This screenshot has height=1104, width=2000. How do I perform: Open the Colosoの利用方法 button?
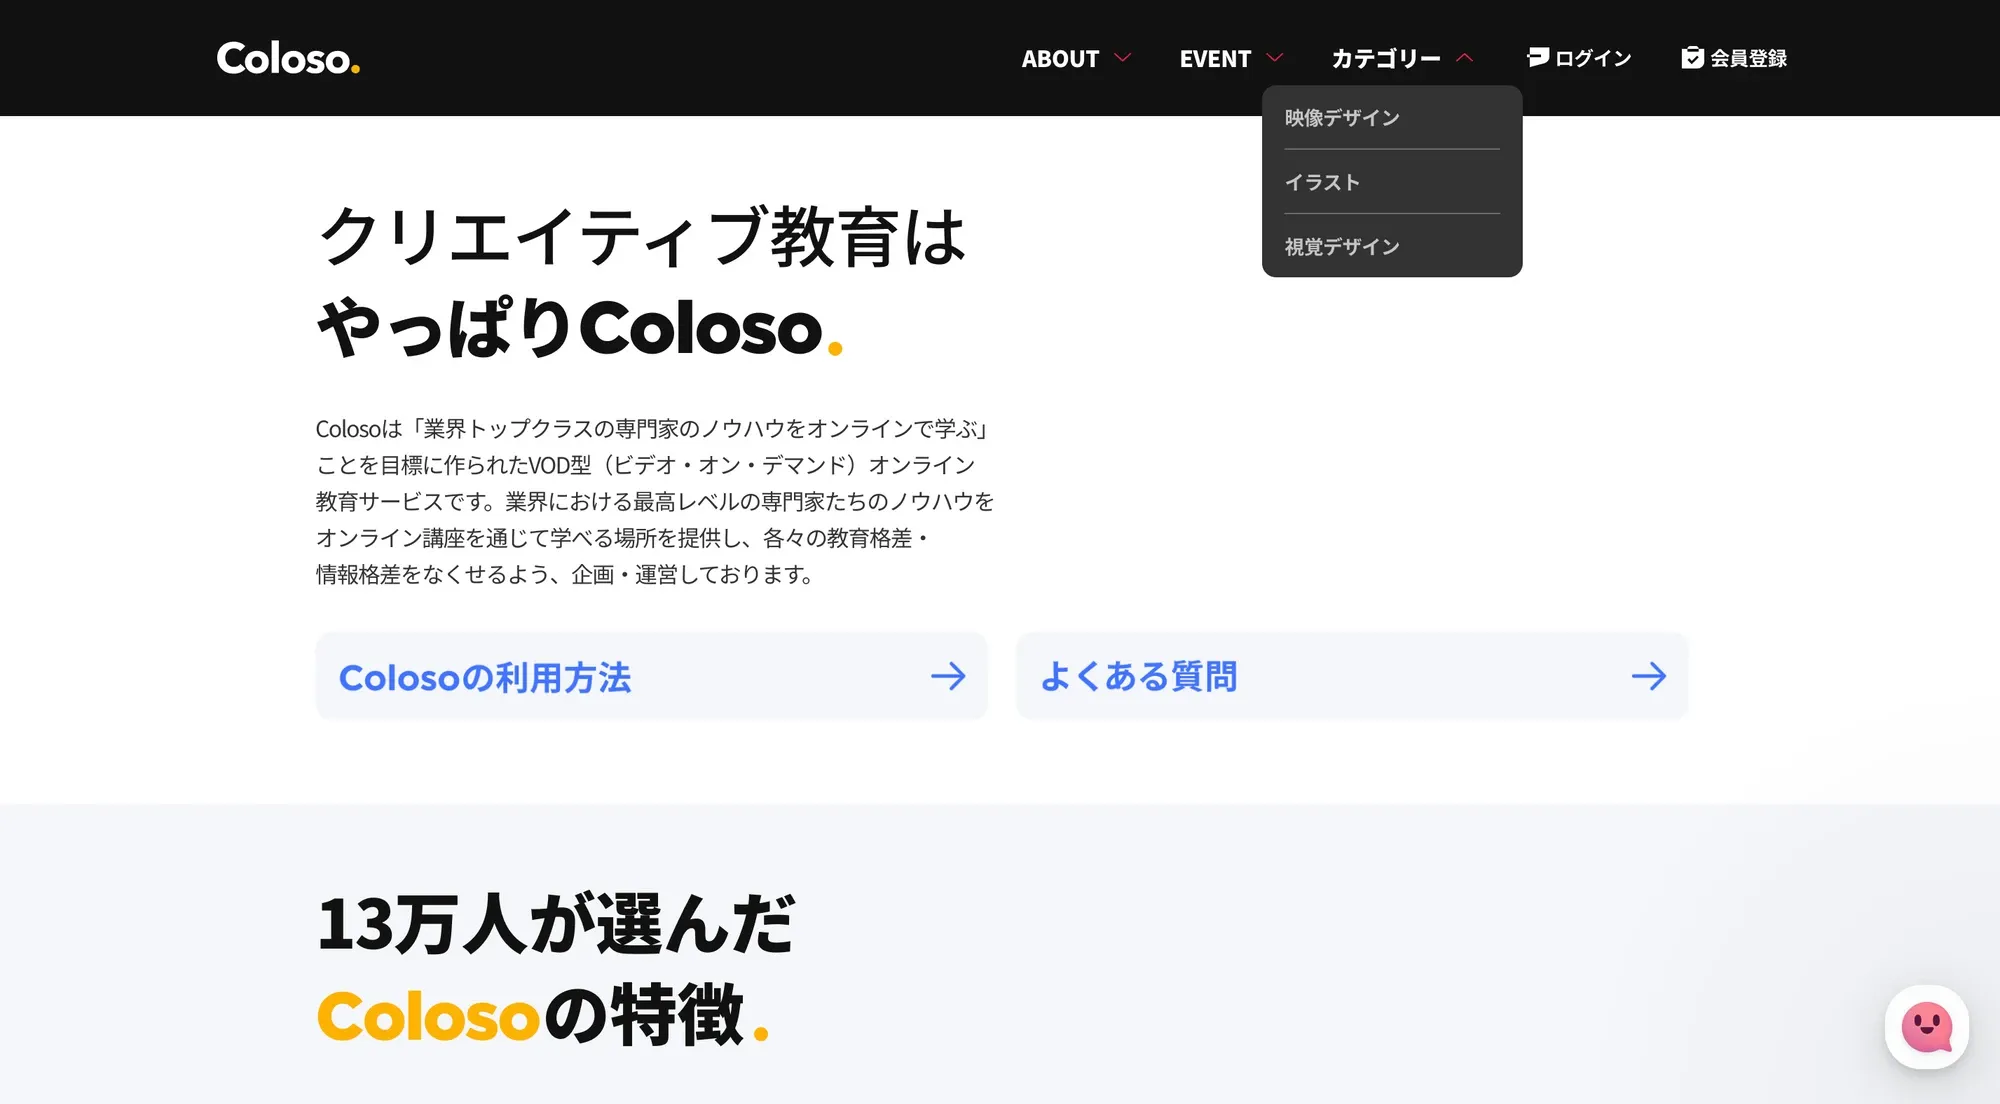[x=651, y=676]
